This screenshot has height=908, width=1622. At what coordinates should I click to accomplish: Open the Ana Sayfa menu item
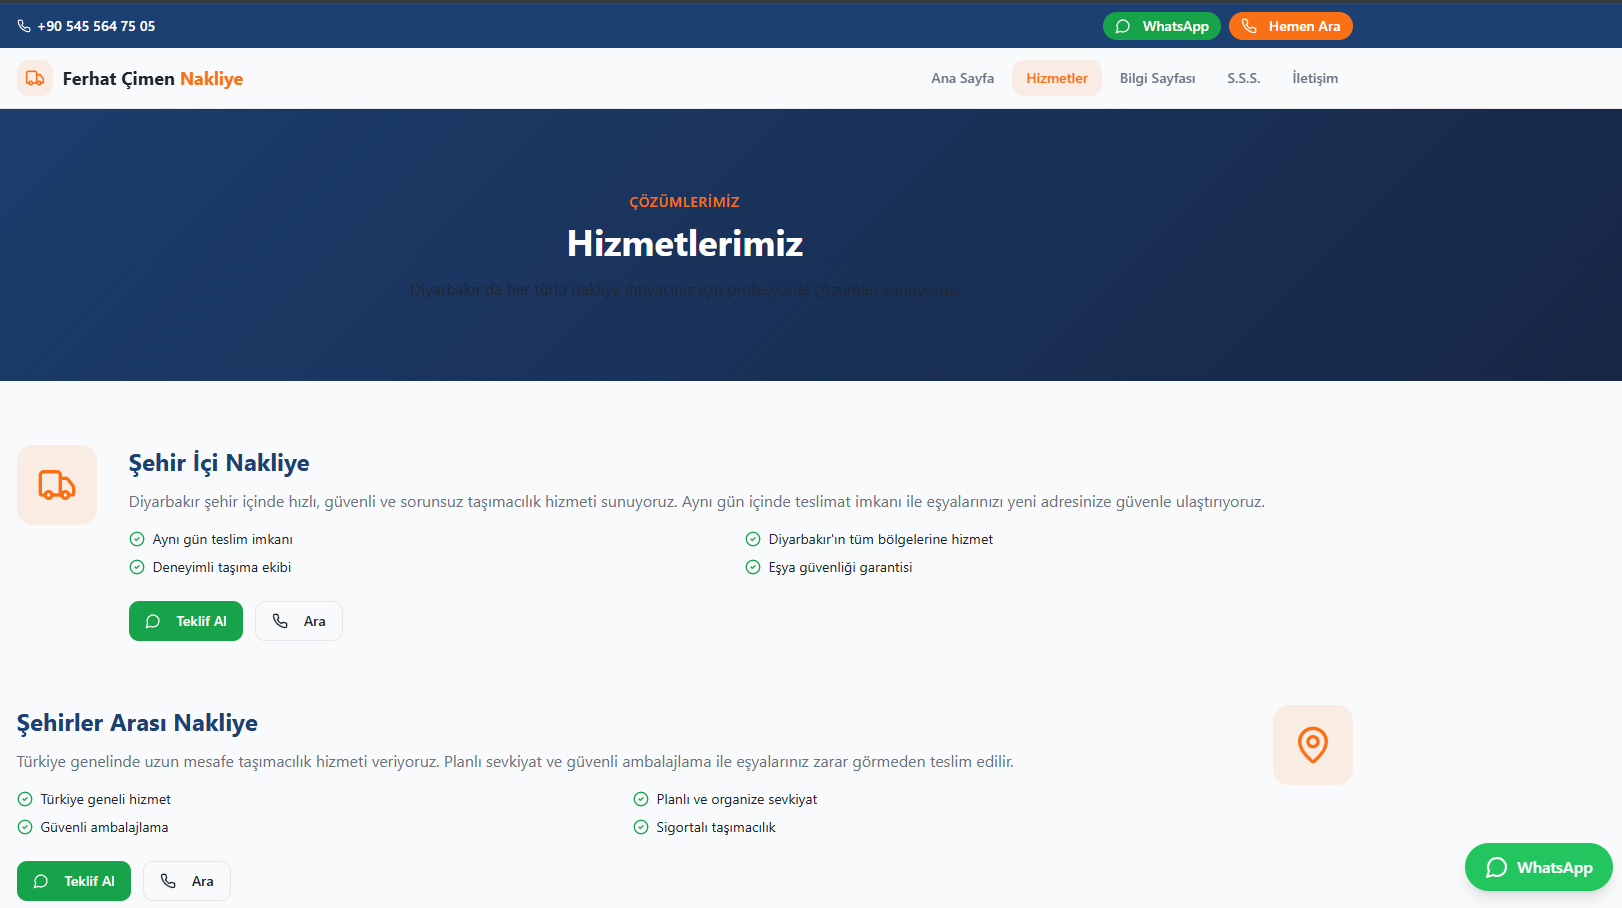tap(963, 78)
